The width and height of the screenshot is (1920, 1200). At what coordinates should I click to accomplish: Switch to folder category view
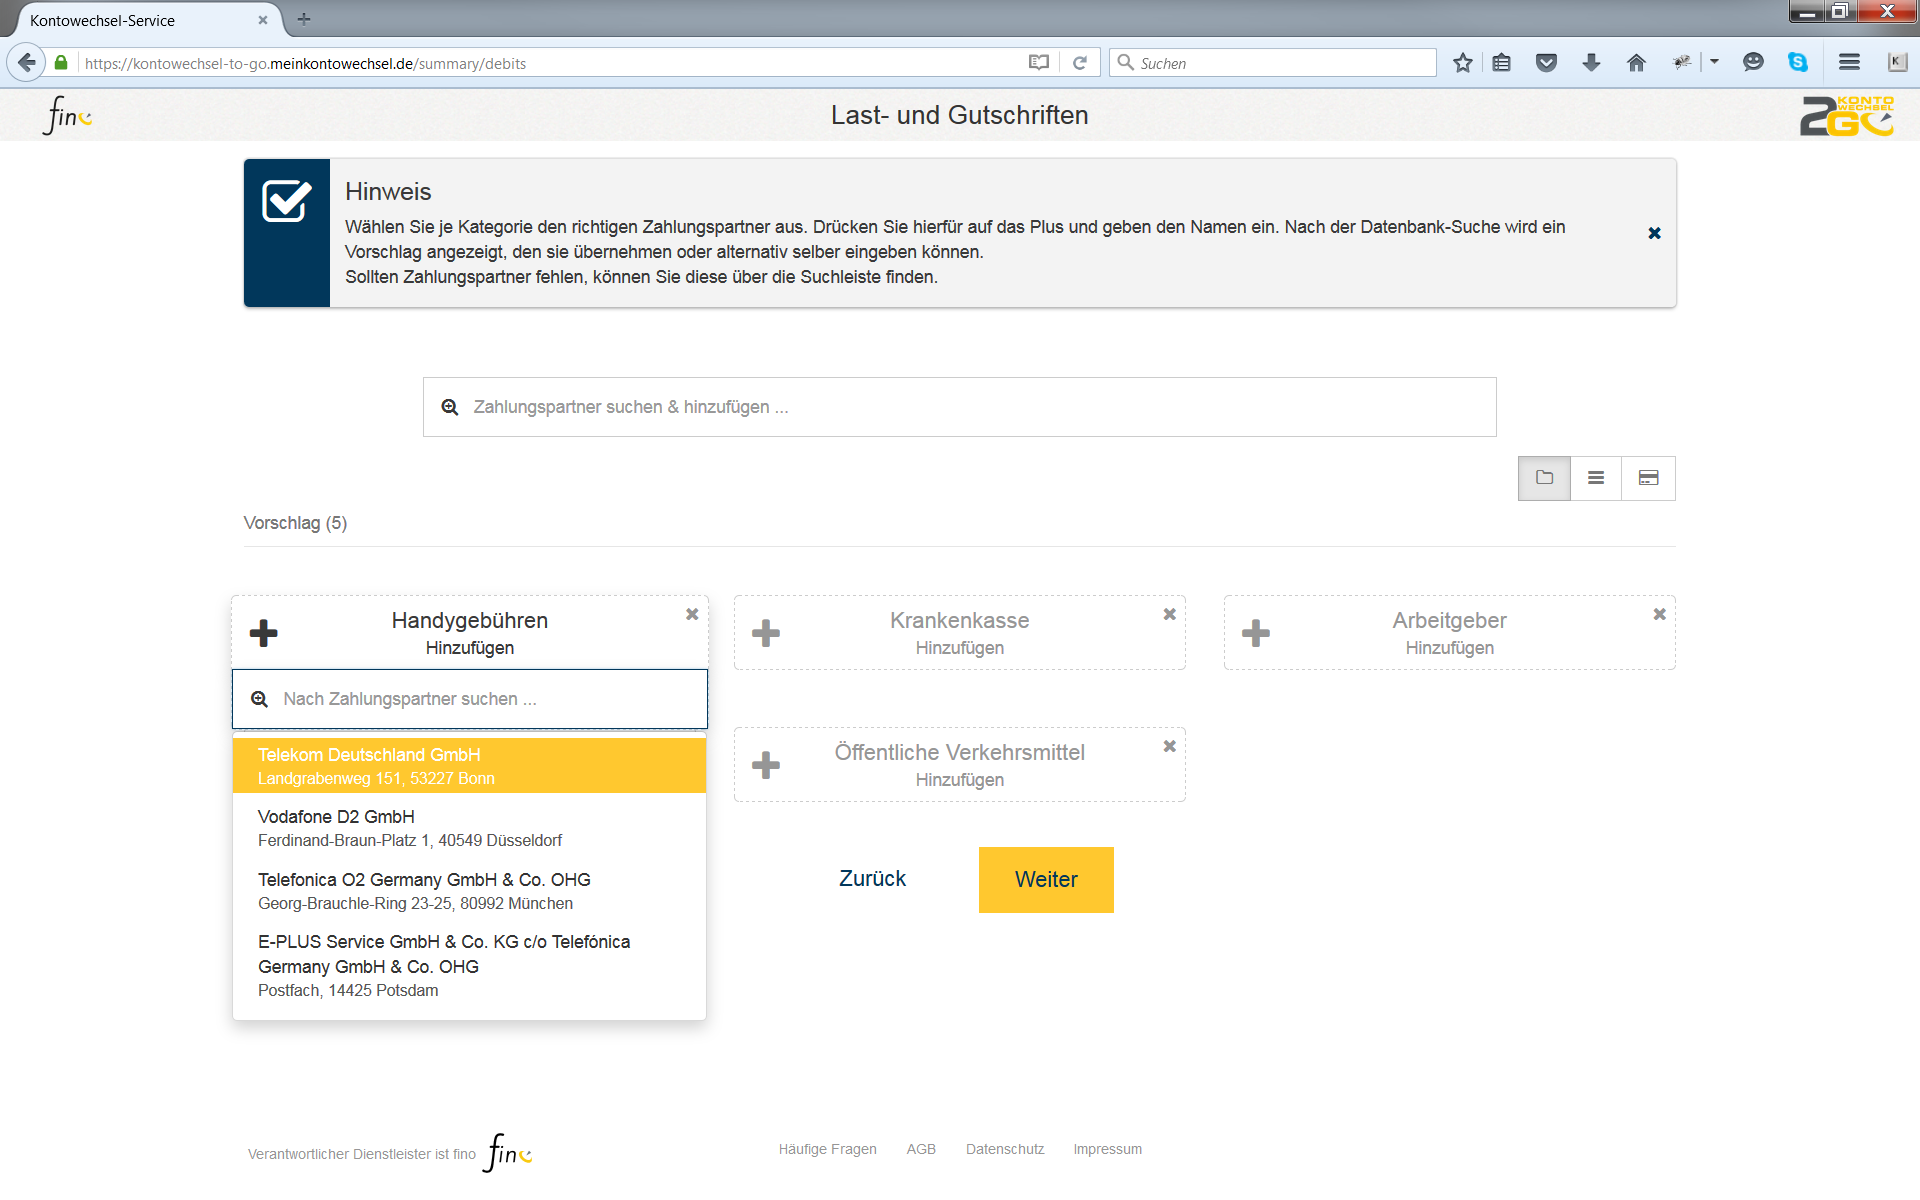(x=1545, y=478)
